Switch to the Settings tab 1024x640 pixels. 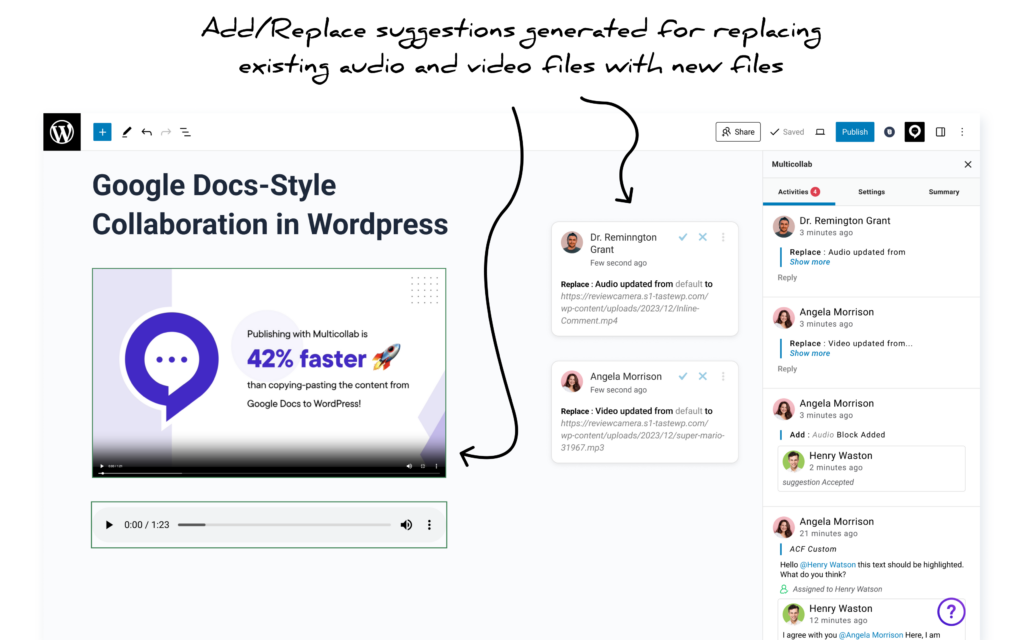(871, 192)
